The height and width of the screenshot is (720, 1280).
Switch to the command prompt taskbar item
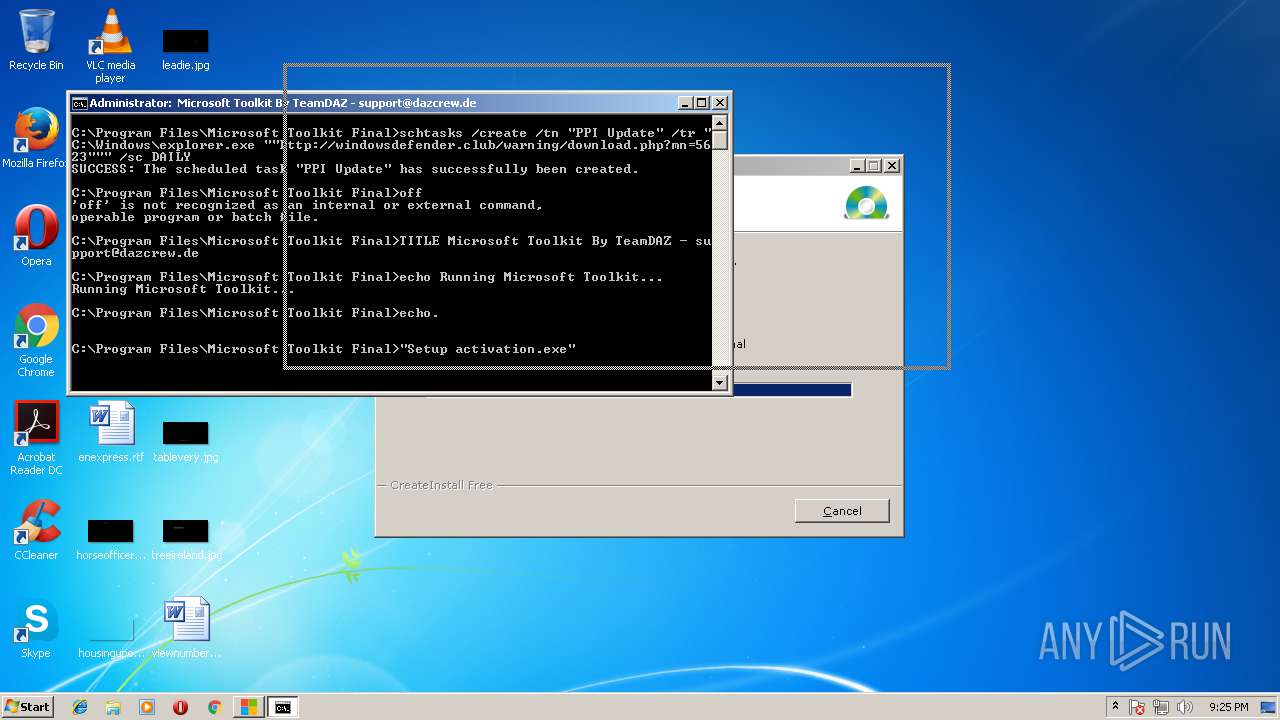click(283, 707)
